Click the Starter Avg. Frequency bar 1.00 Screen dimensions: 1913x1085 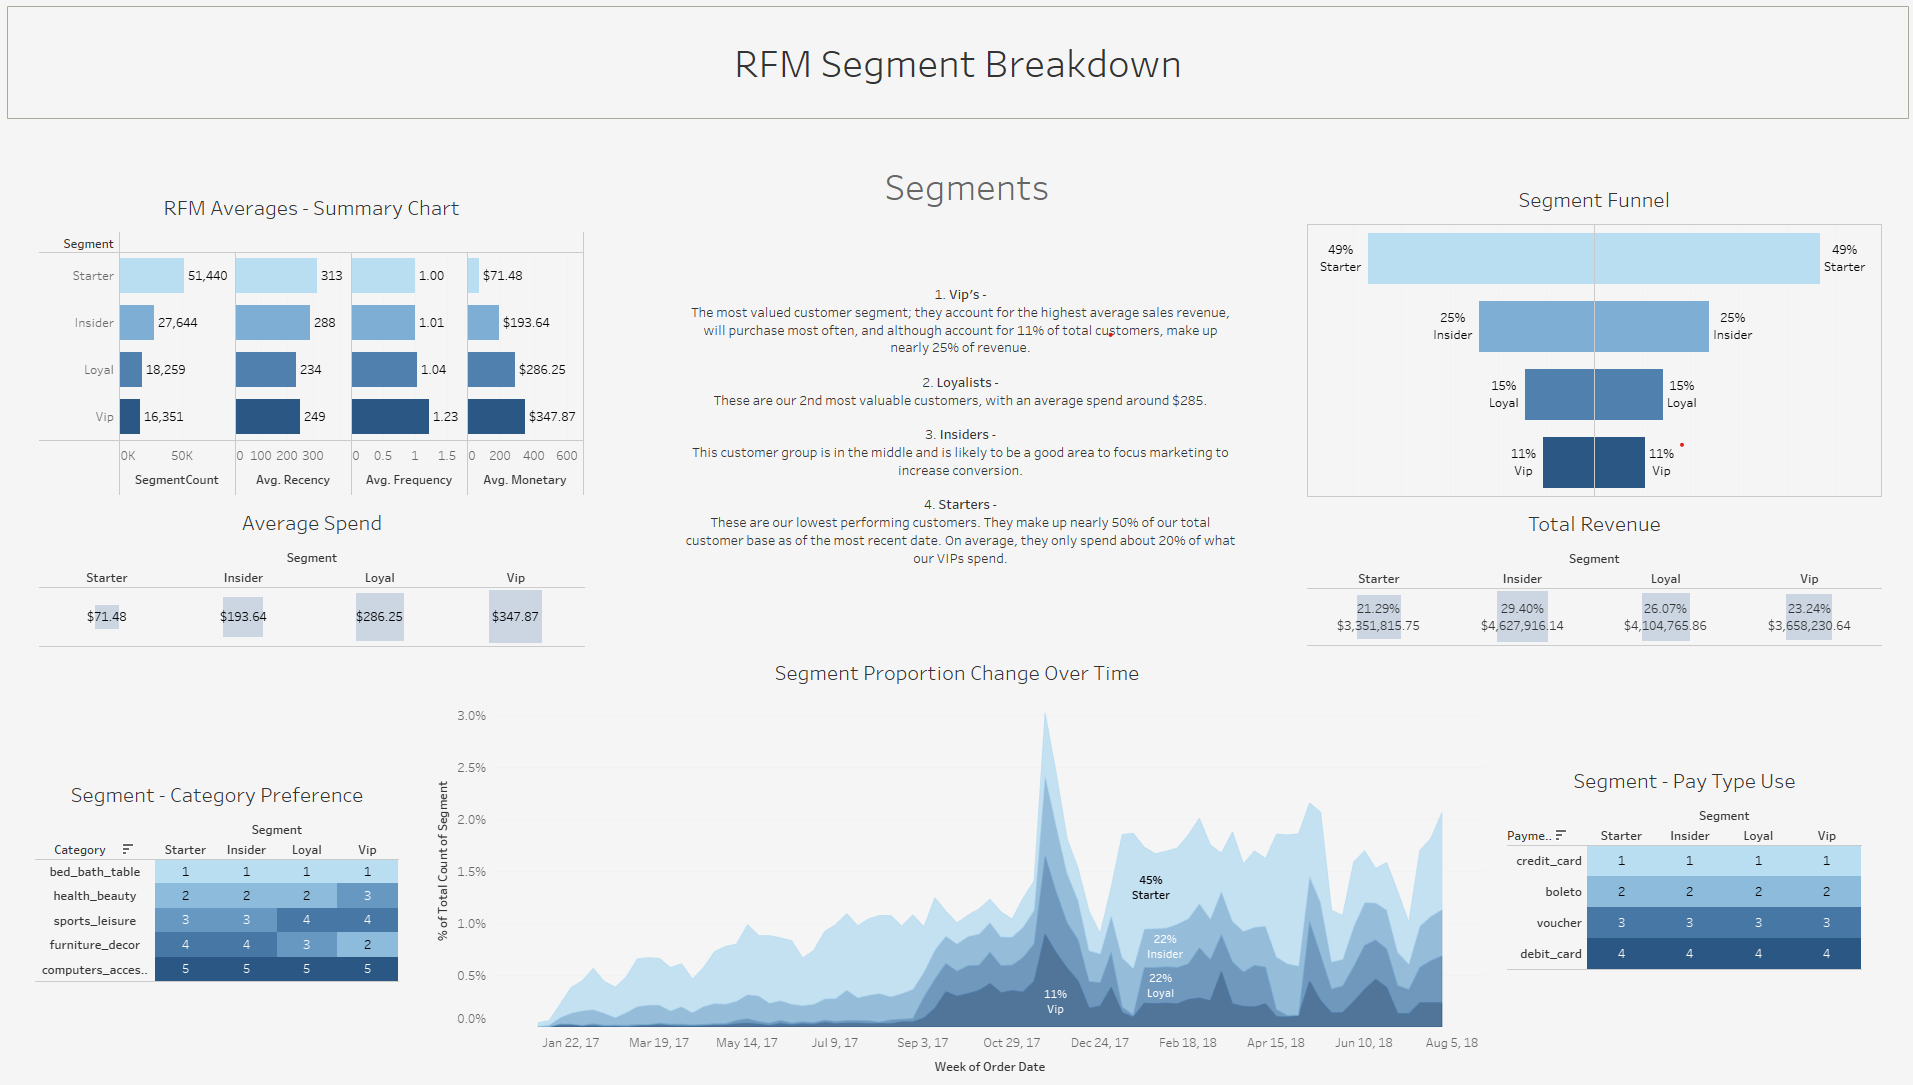click(x=383, y=275)
